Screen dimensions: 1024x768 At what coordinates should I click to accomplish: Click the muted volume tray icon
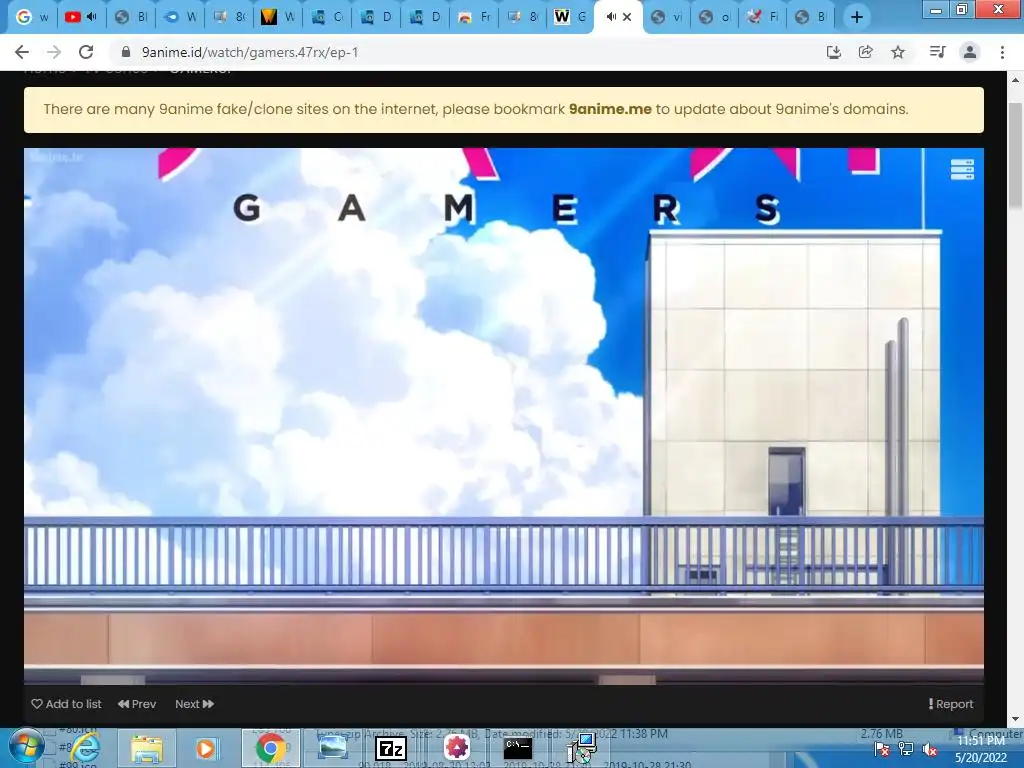[x=930, y=750]
